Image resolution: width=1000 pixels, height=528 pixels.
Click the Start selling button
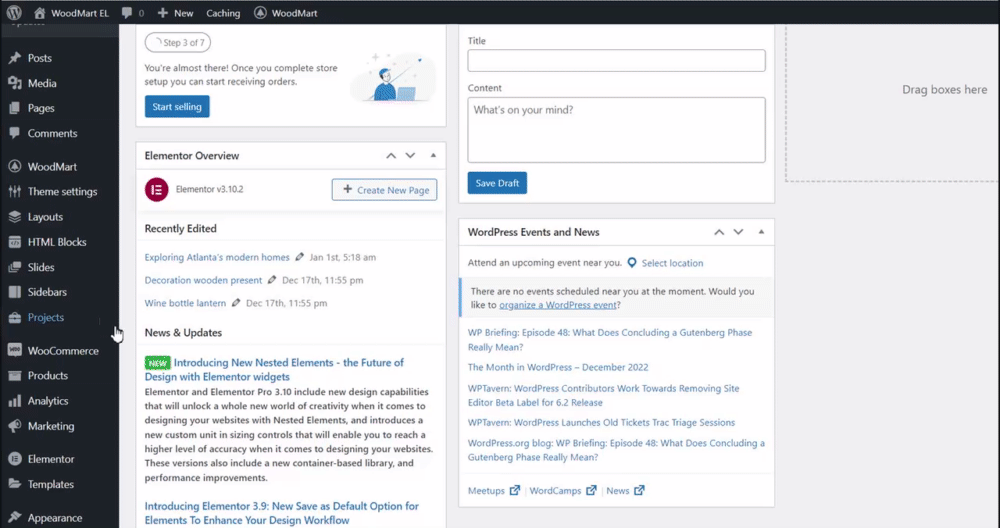[x=177, y=106]
